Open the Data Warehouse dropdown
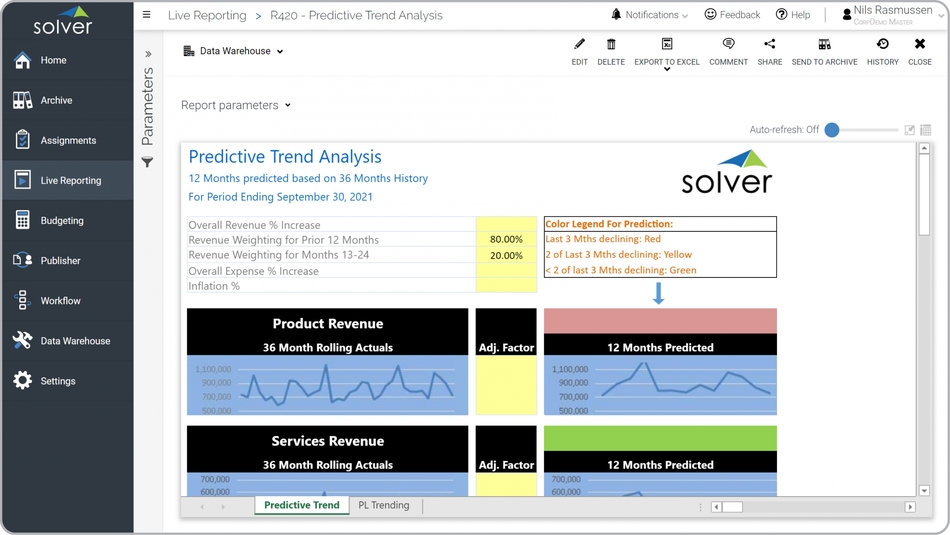The image size is (950, 535). (x=233, y=51)
